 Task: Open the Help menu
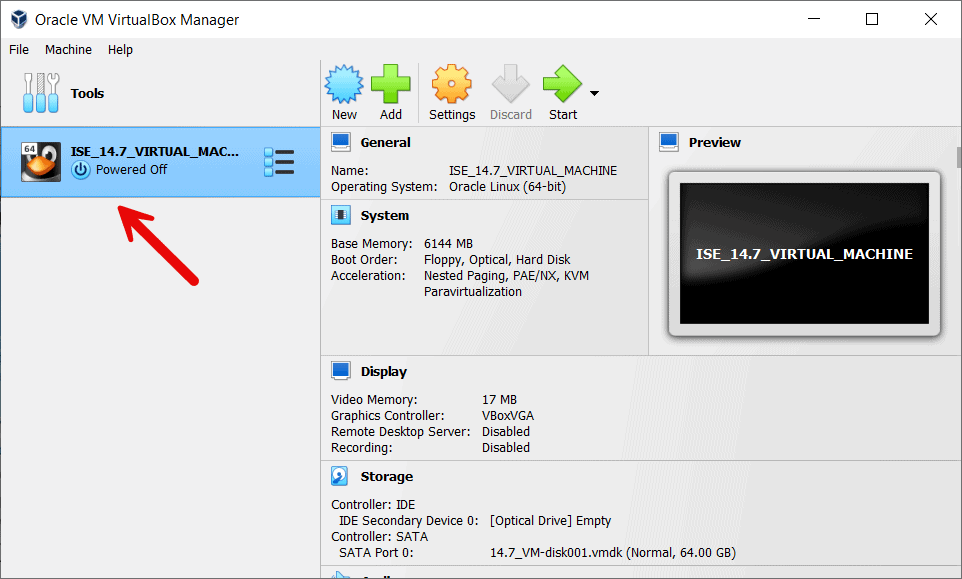click(120, 49)
